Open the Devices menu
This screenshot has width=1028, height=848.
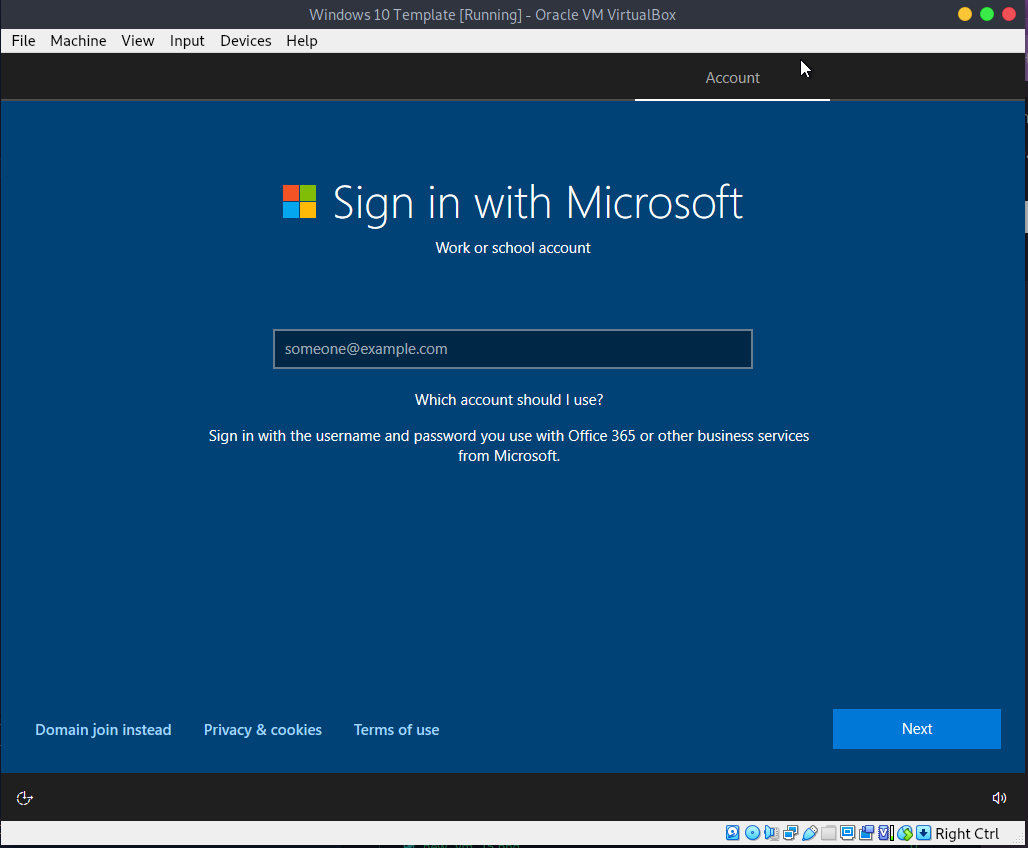click(x=246, y=41)
